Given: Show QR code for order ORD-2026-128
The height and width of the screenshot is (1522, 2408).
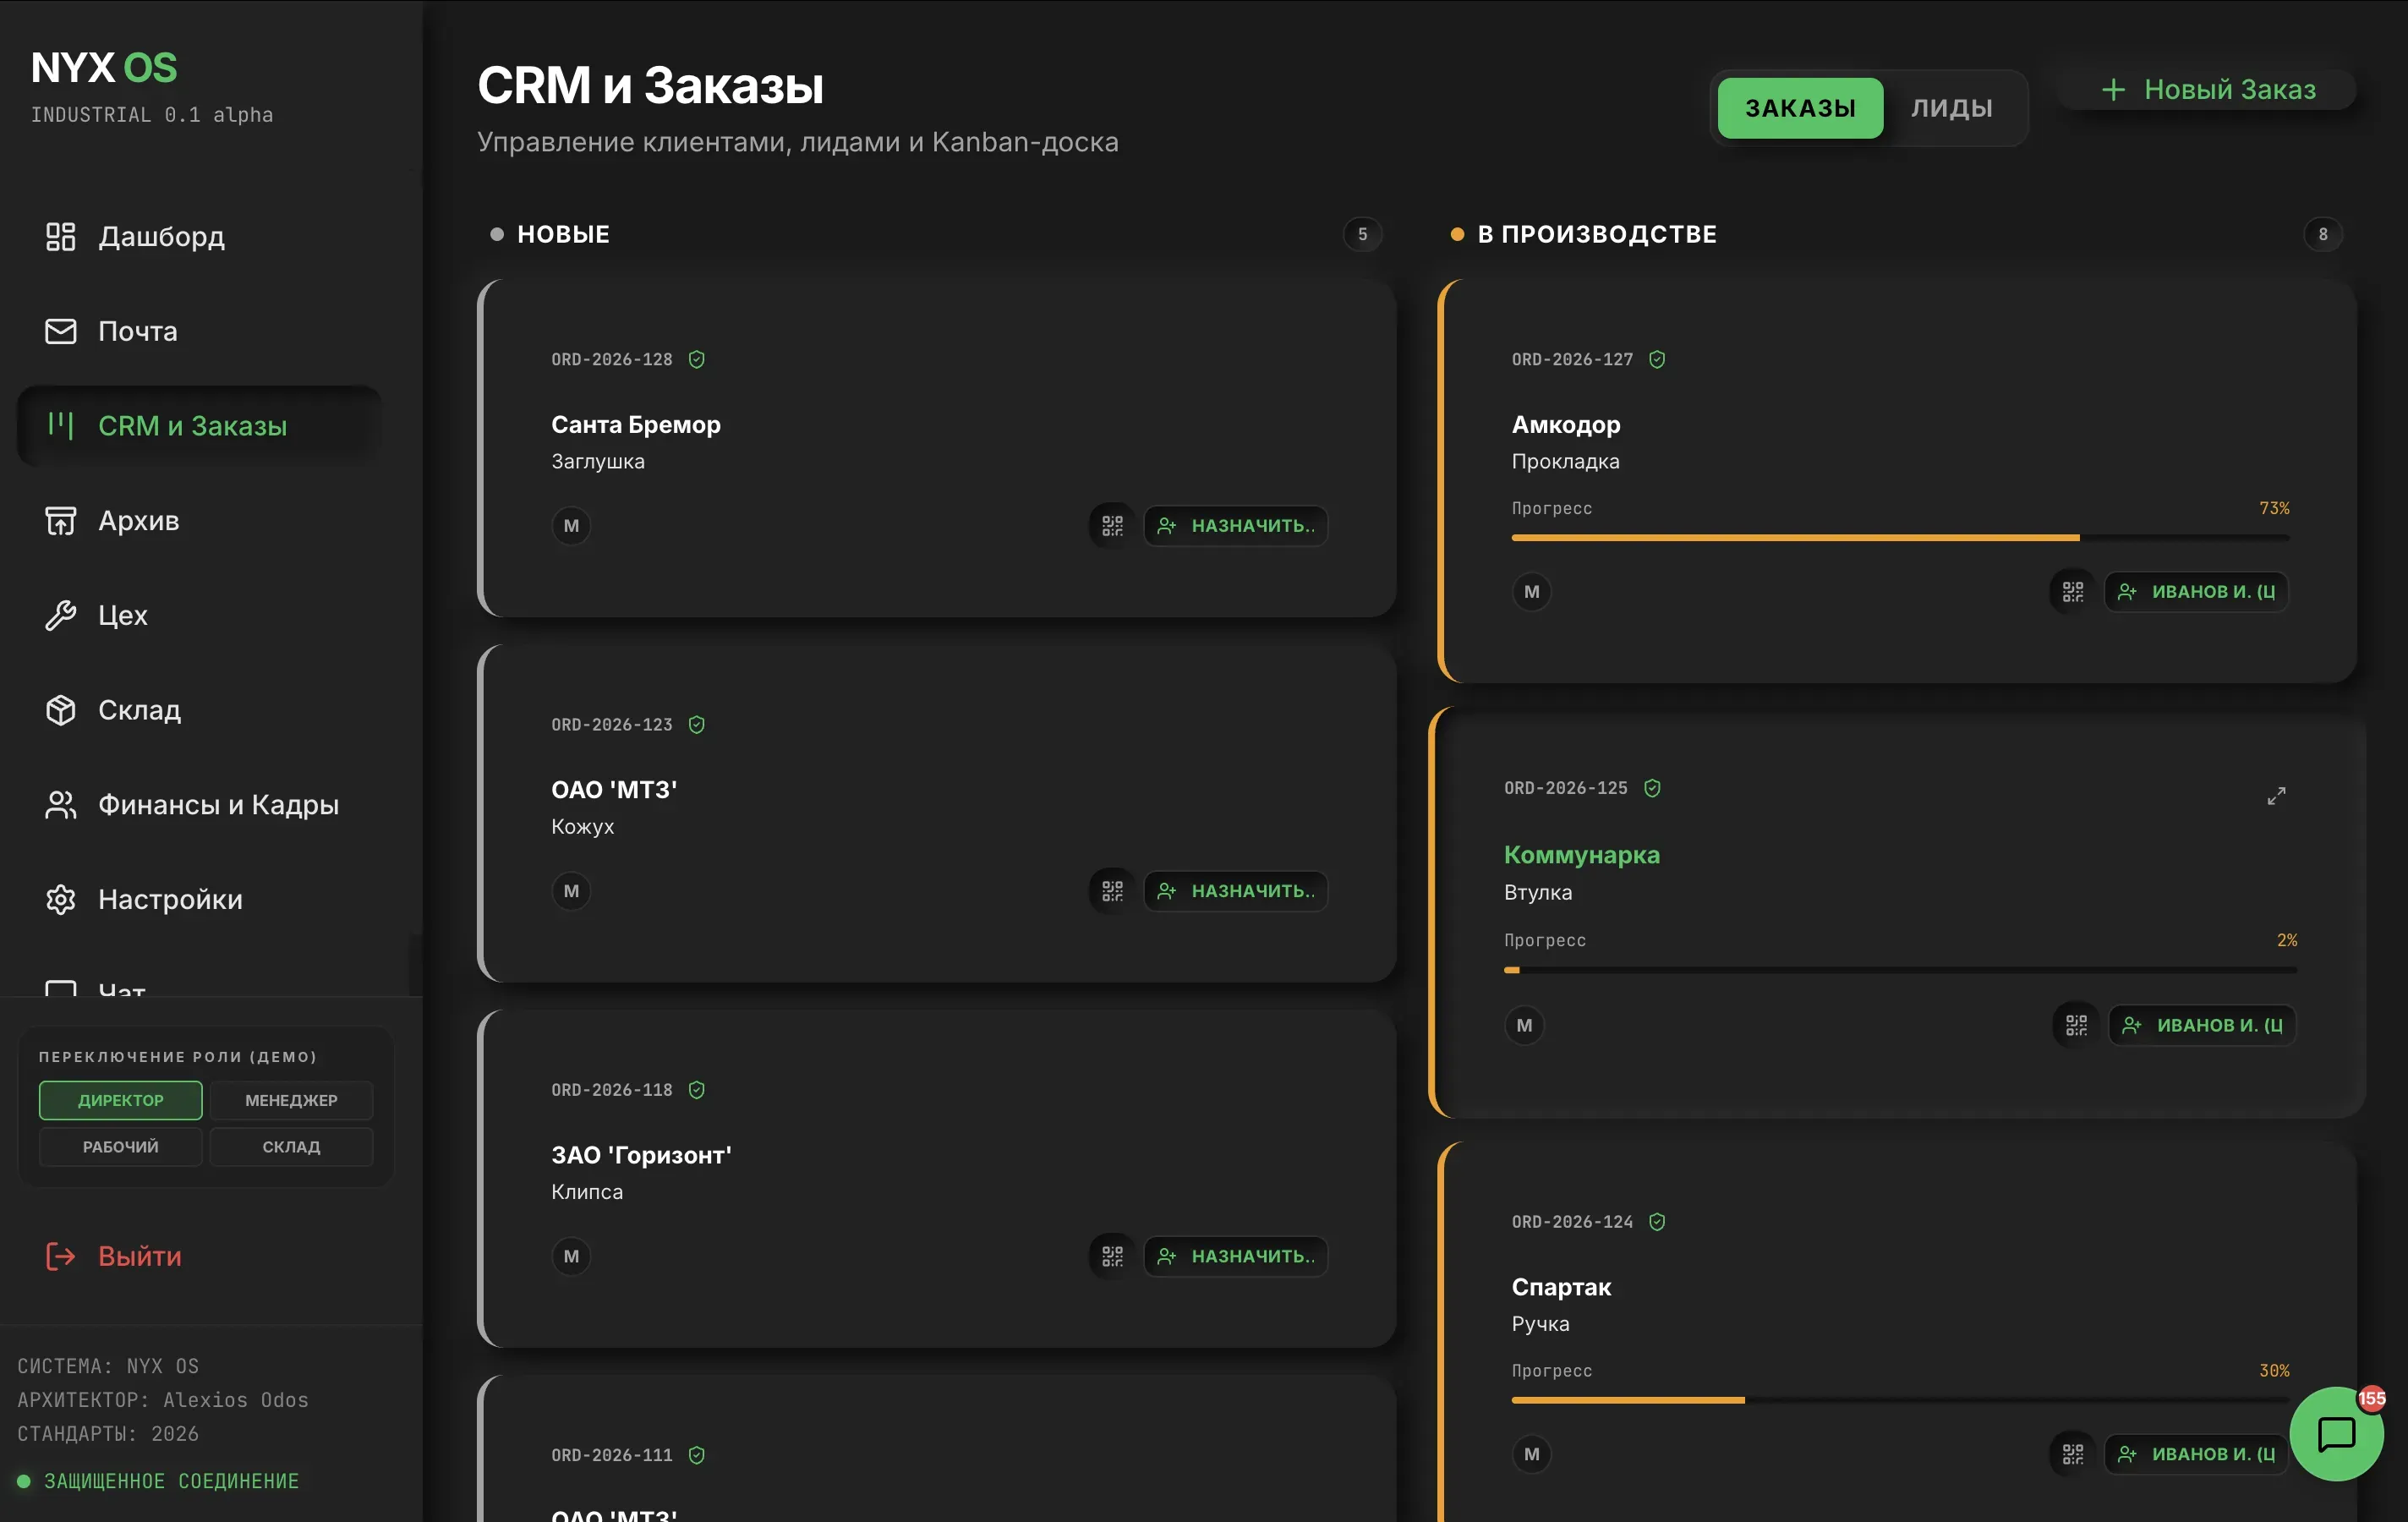Looking at the screenshot, I should pyautogui.click(x=1110, y=525).
